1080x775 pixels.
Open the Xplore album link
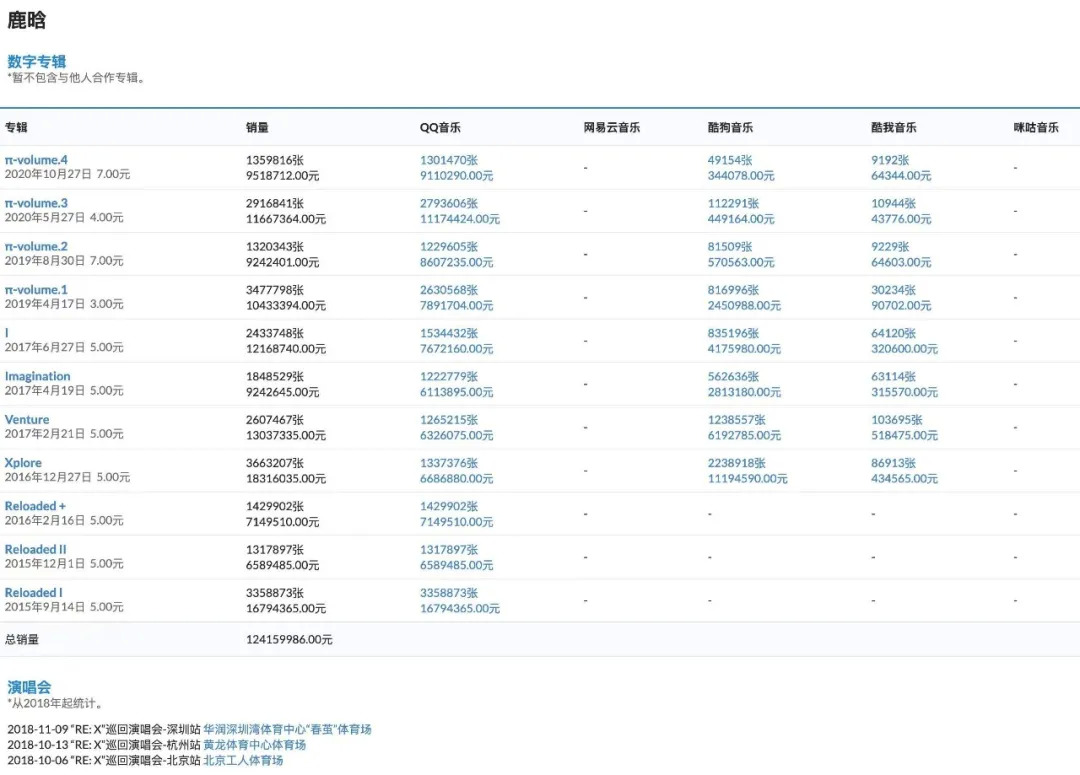click(x=23, y=463)
